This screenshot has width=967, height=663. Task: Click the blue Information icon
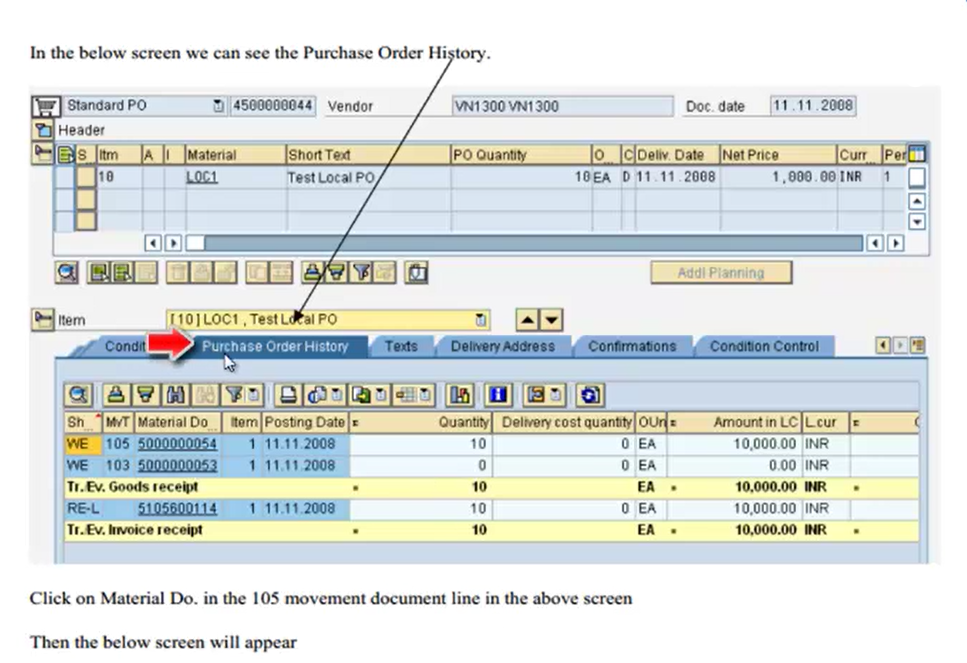[x=498, y=395]
